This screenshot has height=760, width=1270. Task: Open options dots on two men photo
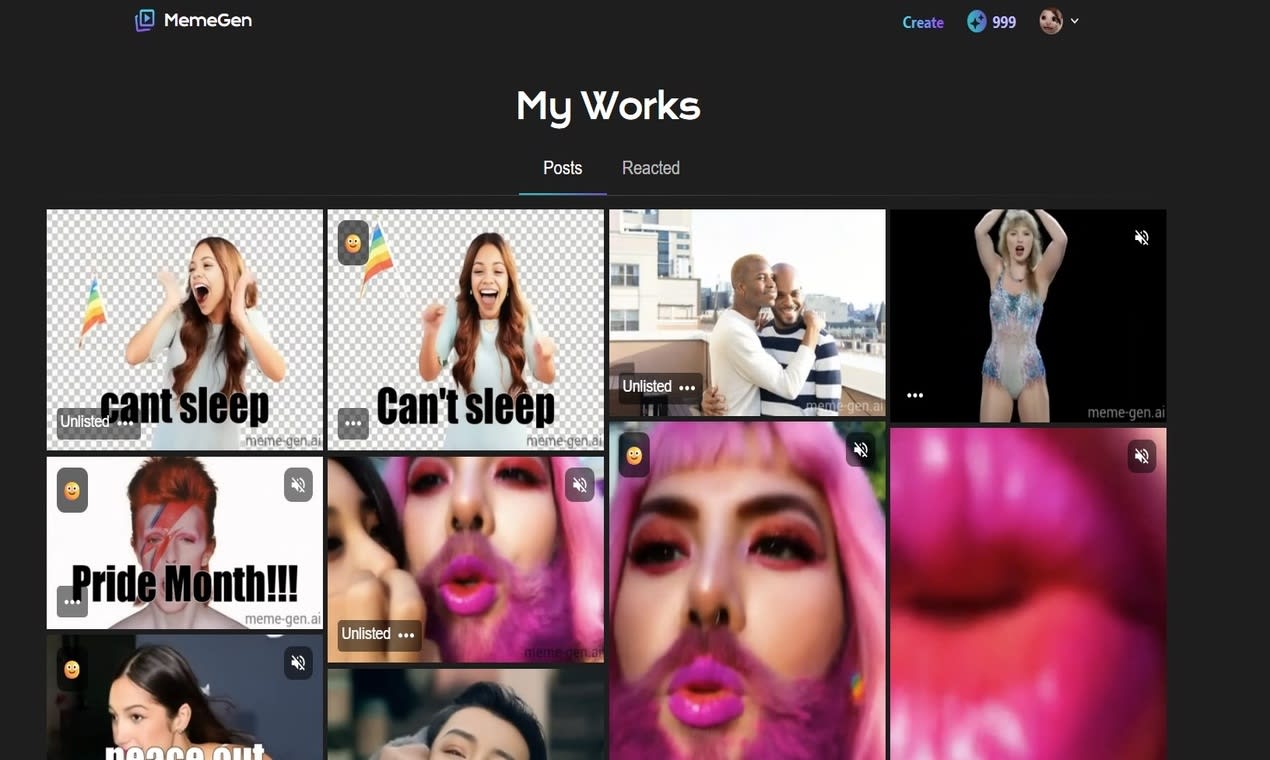687,387
